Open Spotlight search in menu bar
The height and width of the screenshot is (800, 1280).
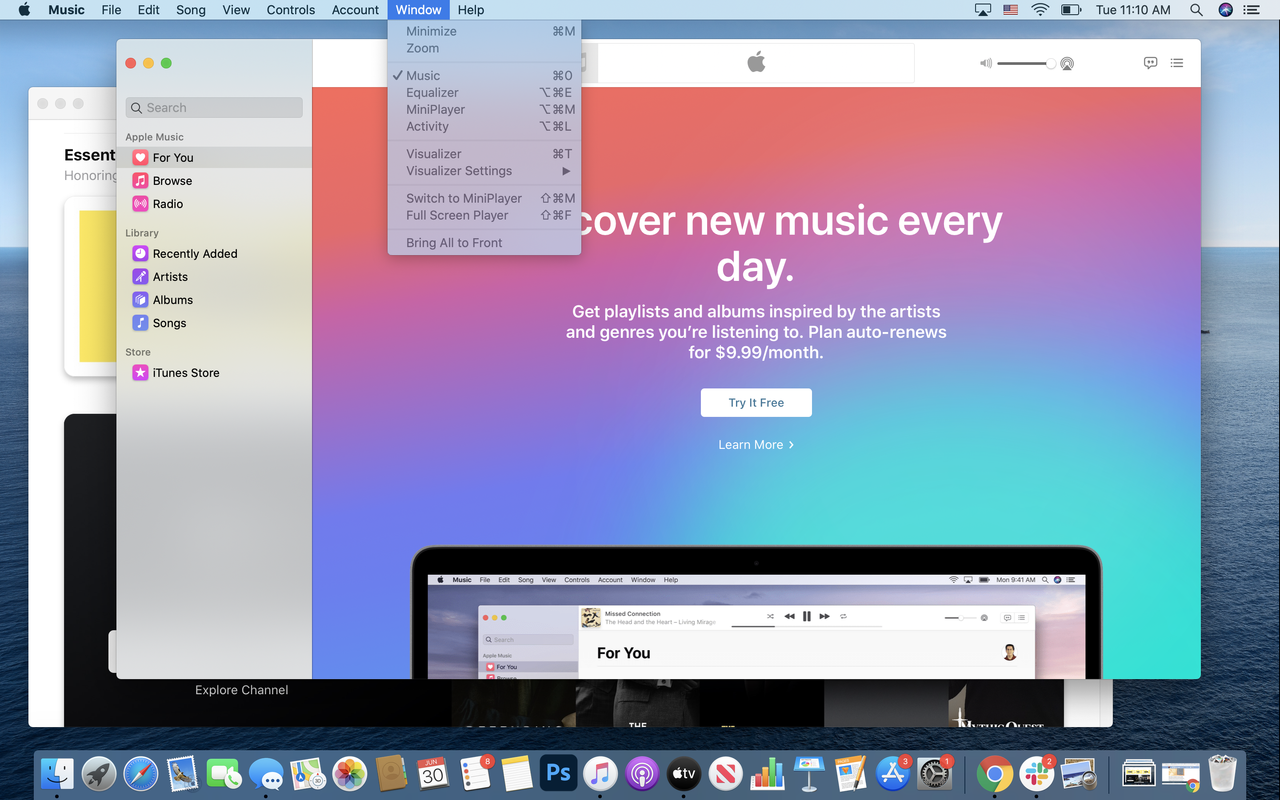[1196, 10]
